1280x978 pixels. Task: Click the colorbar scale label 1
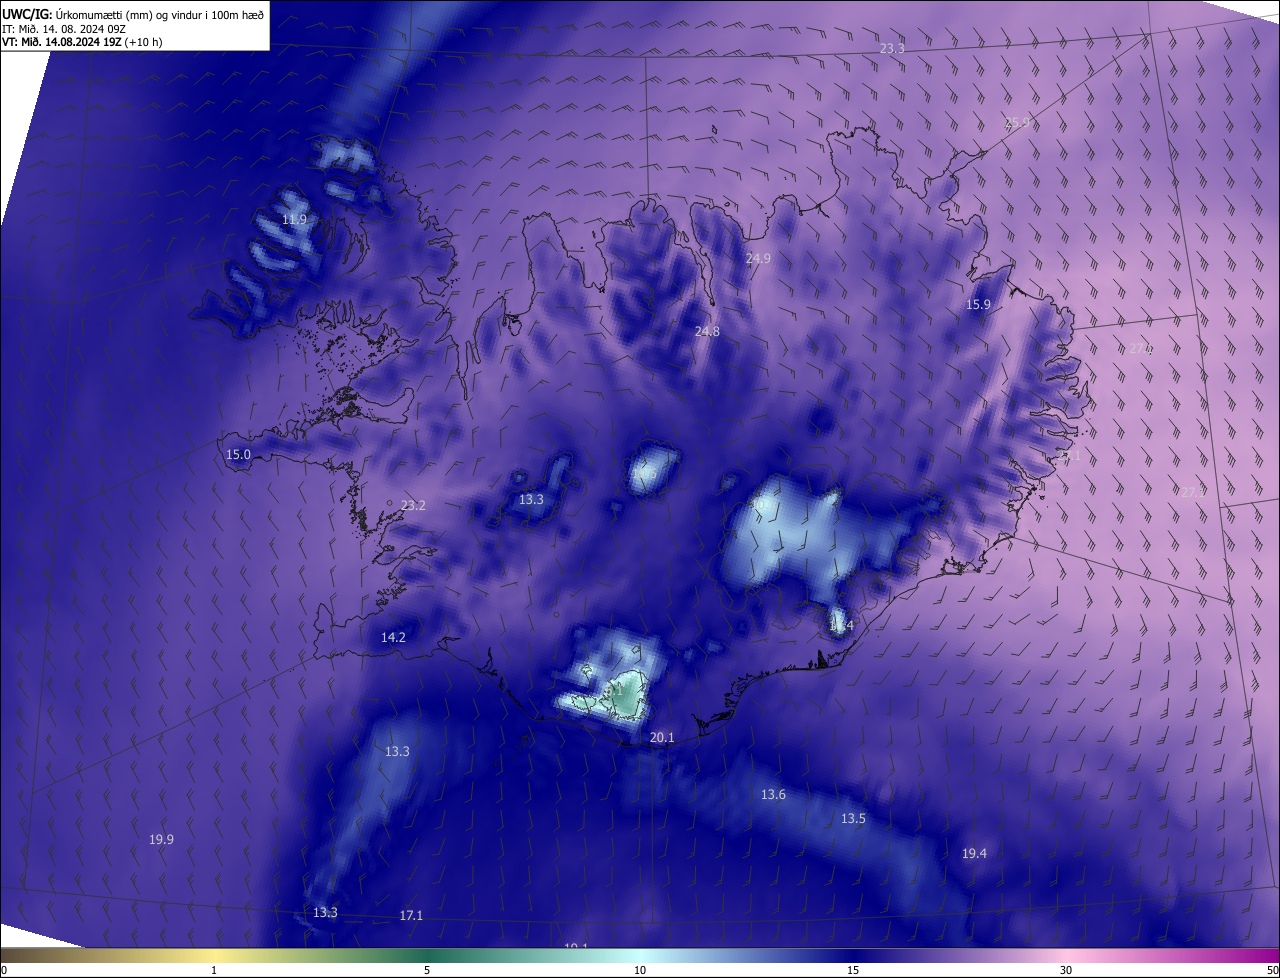[214, 970]
